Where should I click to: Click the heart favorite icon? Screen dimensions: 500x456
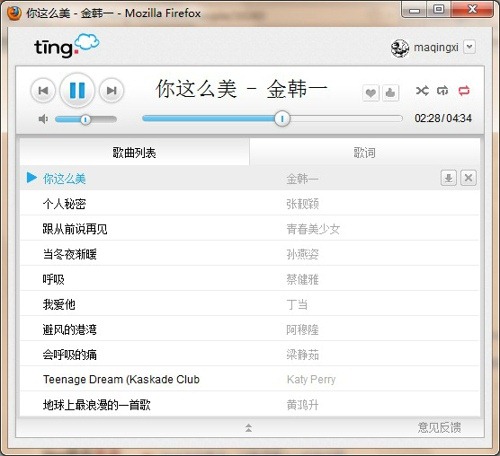pyautogui.click(x=371, y=93)
